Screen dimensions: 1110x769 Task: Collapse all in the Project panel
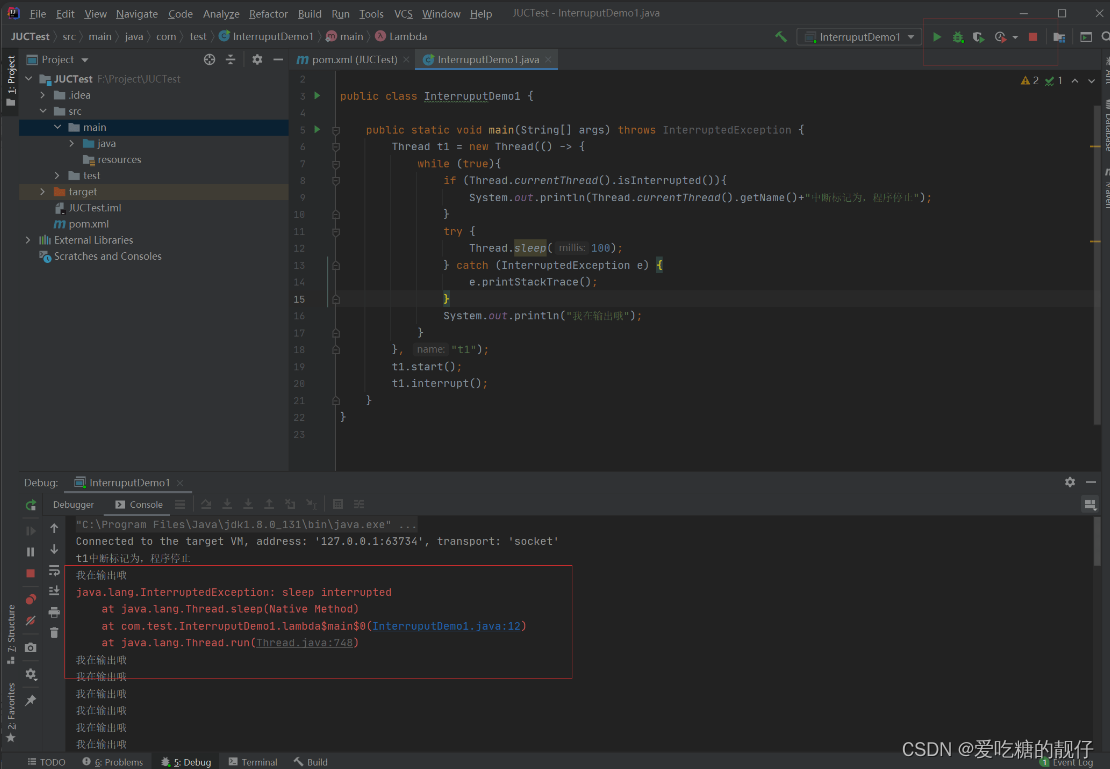(x=231, y=59)
